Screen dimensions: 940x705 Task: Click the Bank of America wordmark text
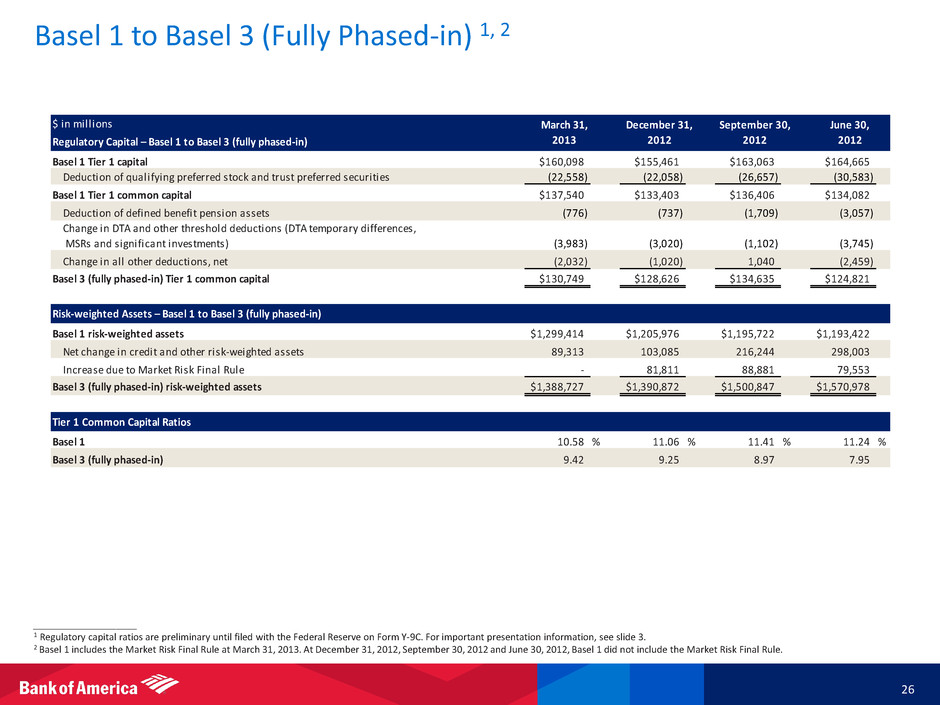point(79,688)
